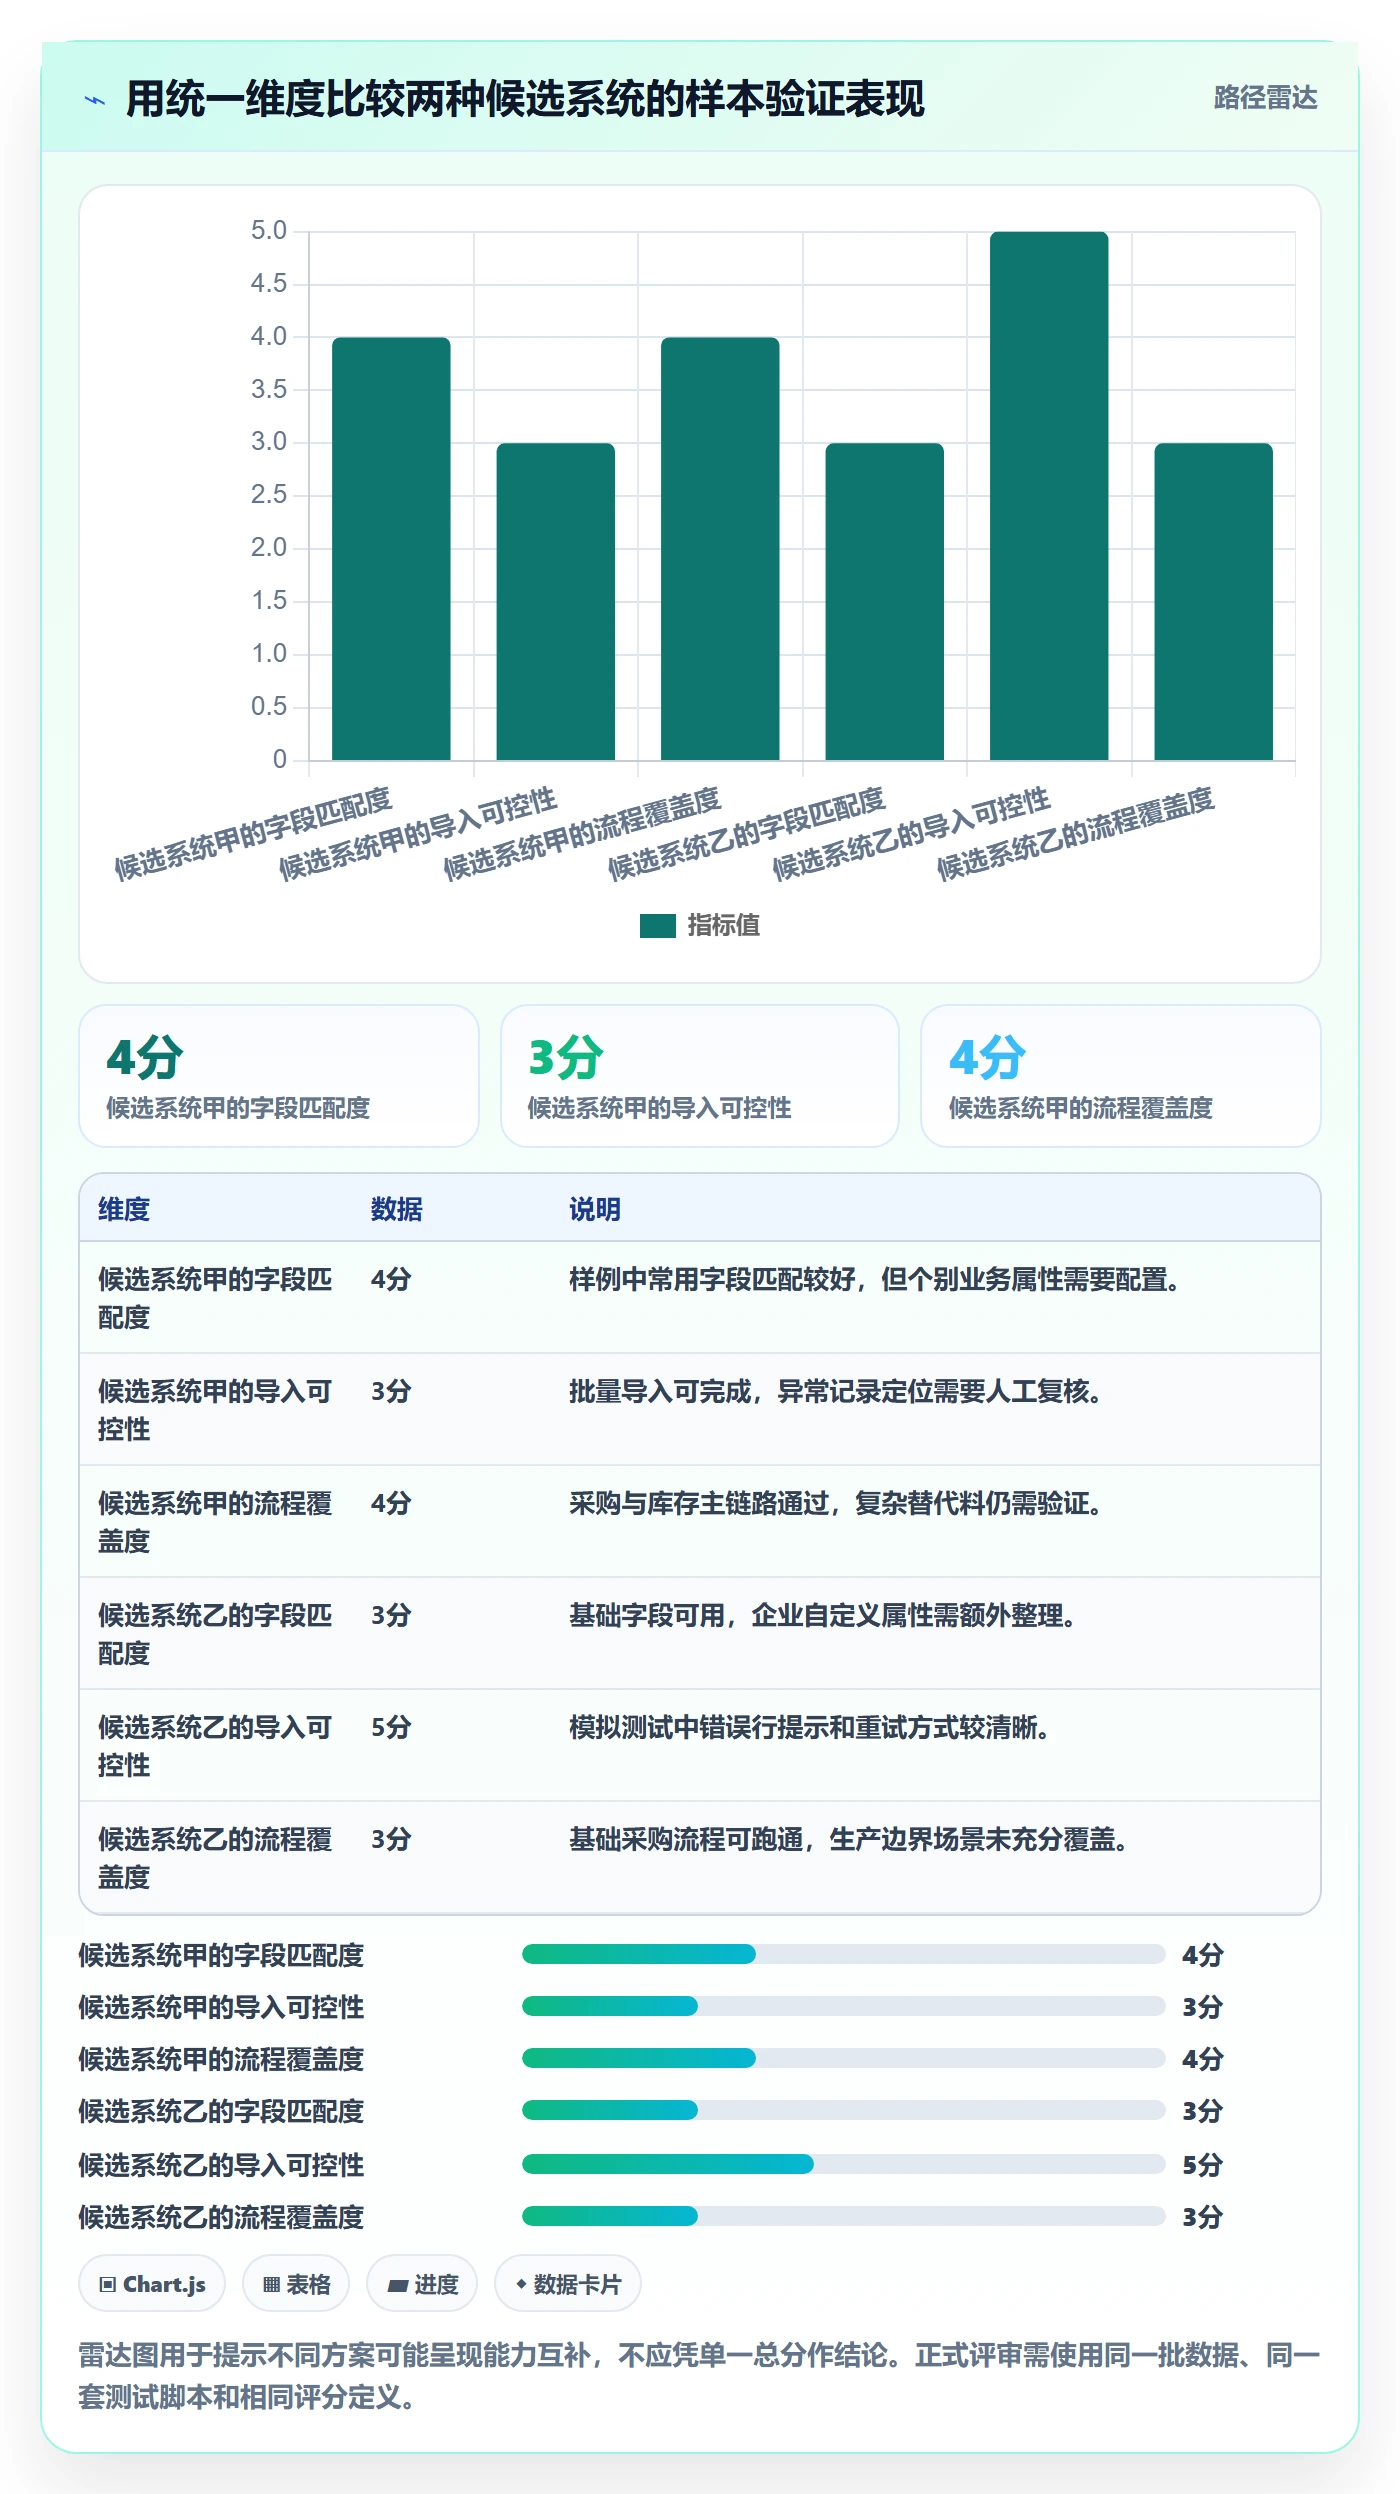Click progress bar for 候选系统甲的字段匹配度

843,1954
